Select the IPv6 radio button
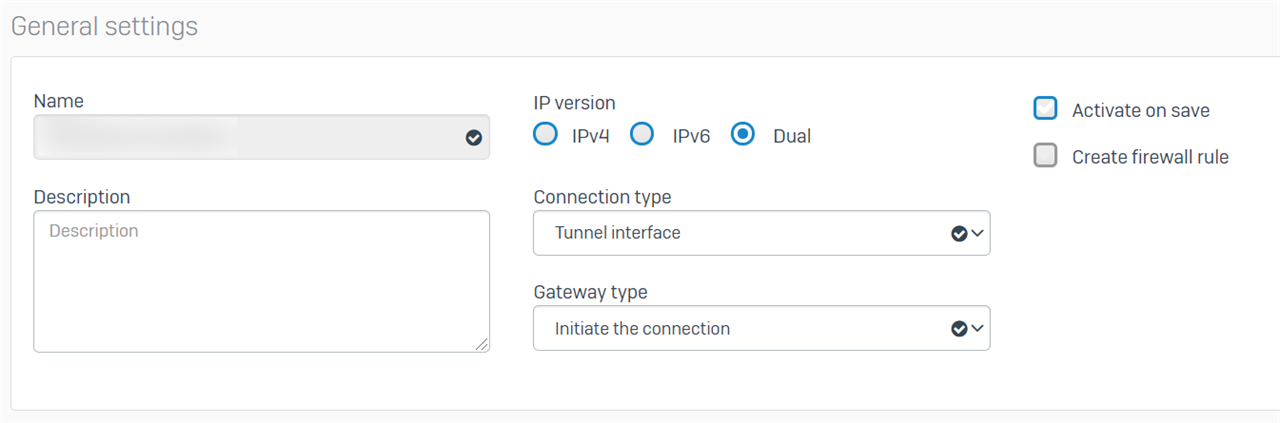The image size is (1280, 423). [643, 134]
